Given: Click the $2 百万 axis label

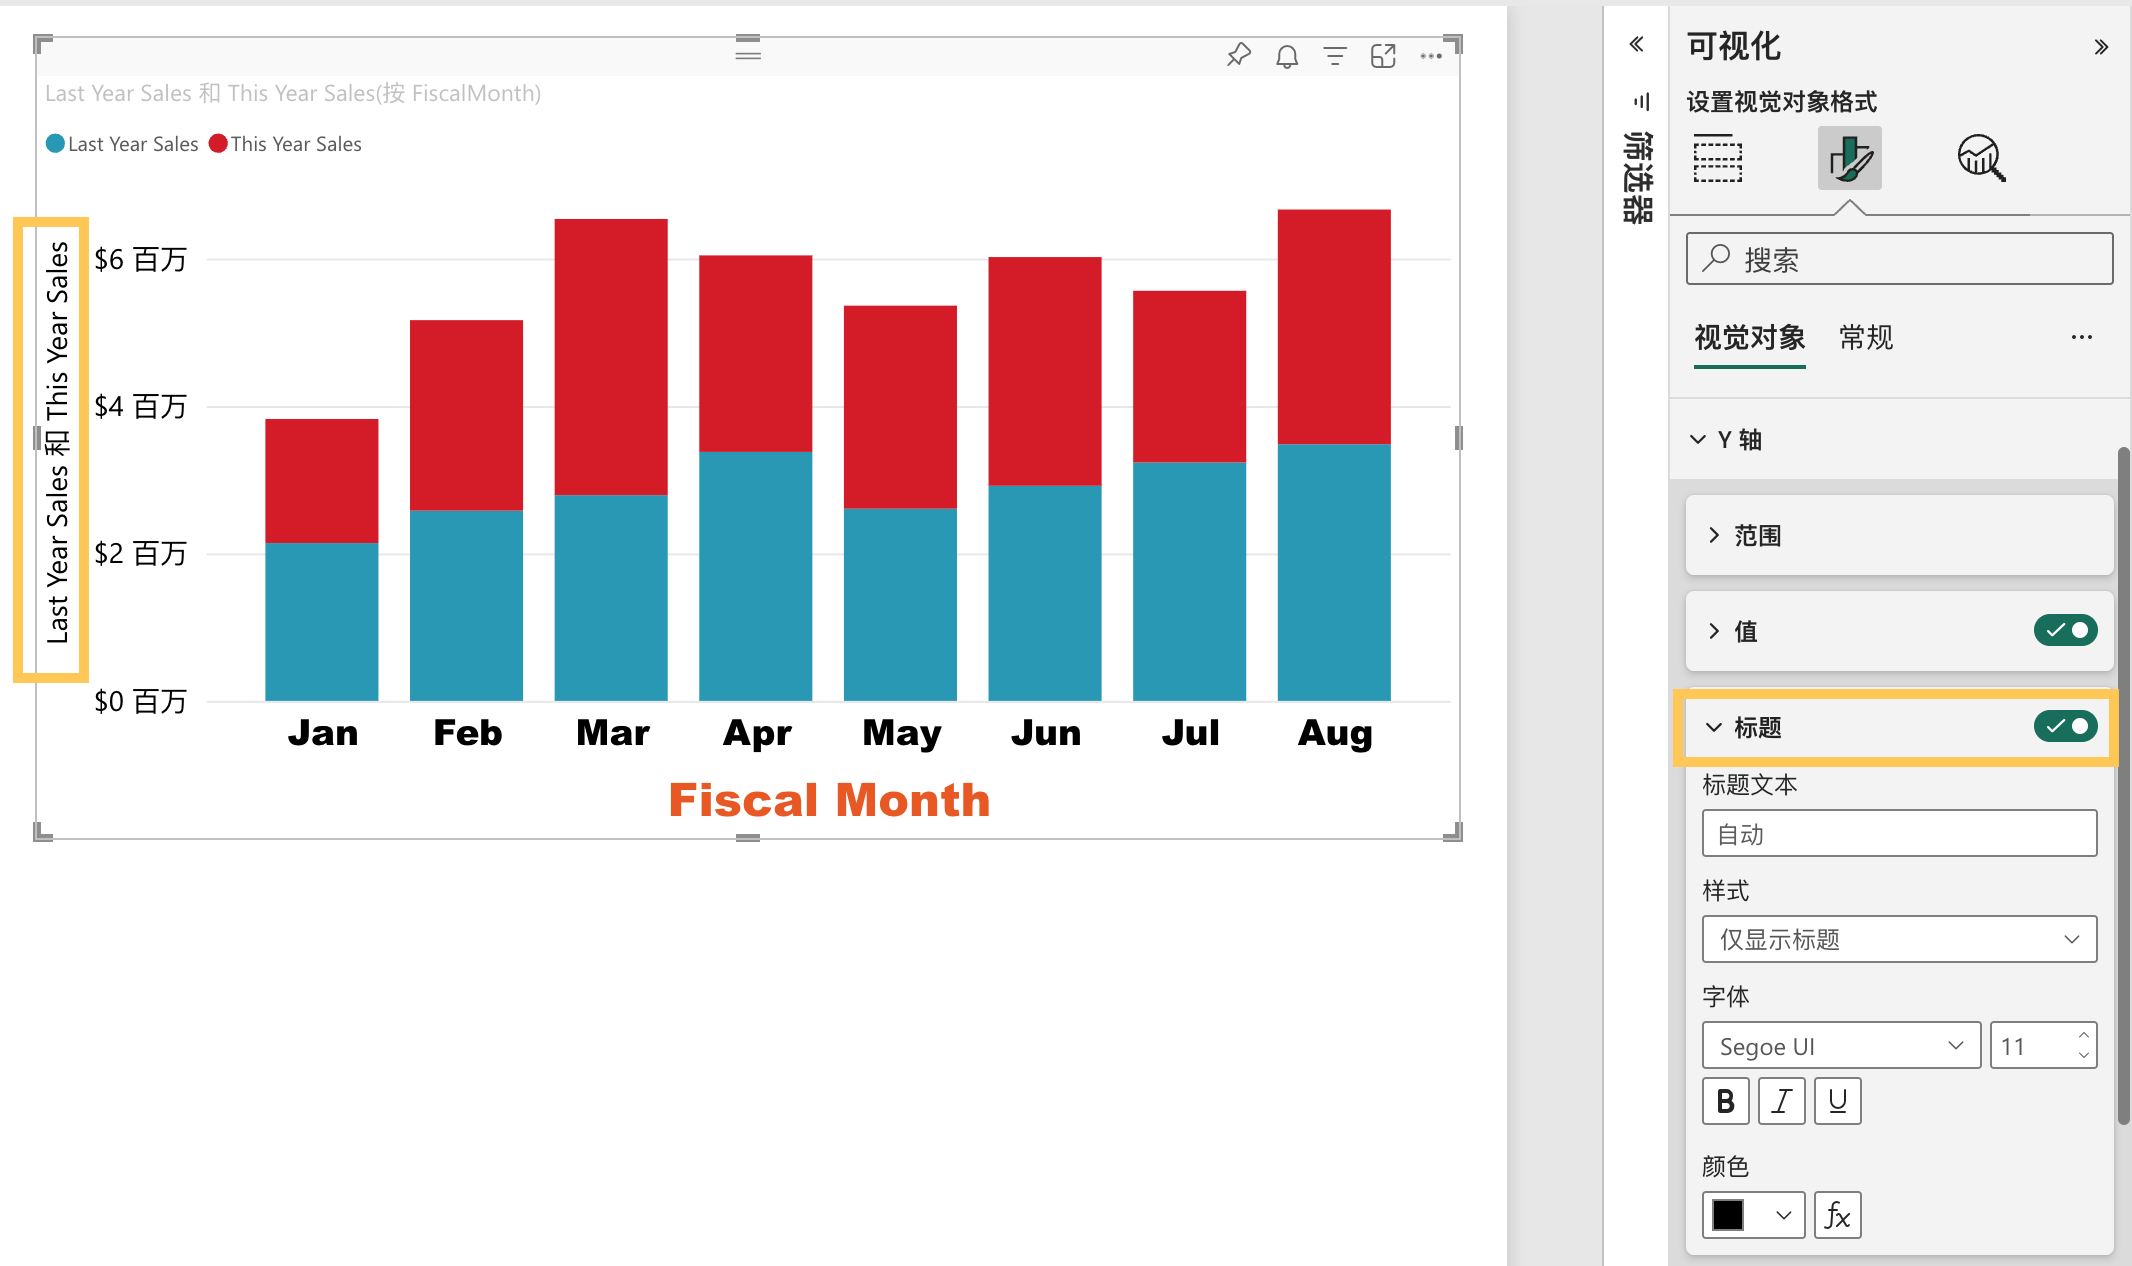Looking at the screenshot, I should 140,553.
